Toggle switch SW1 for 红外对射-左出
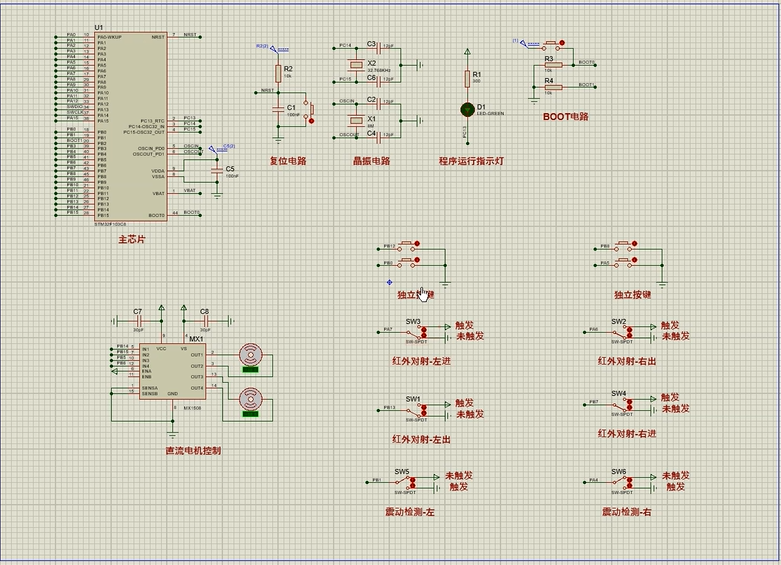This screenshot has width=781, height=565. pos(416,410)
